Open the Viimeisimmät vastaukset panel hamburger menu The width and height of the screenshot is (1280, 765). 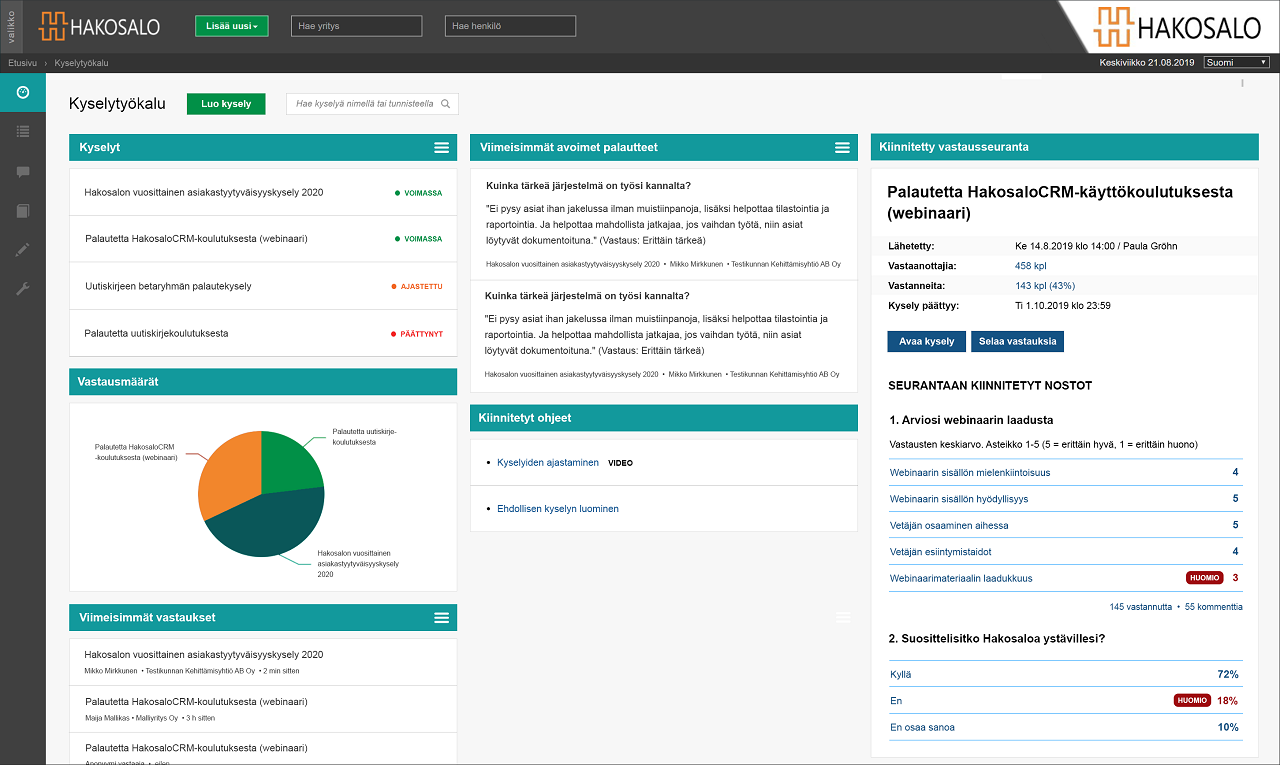coord(441,617)
